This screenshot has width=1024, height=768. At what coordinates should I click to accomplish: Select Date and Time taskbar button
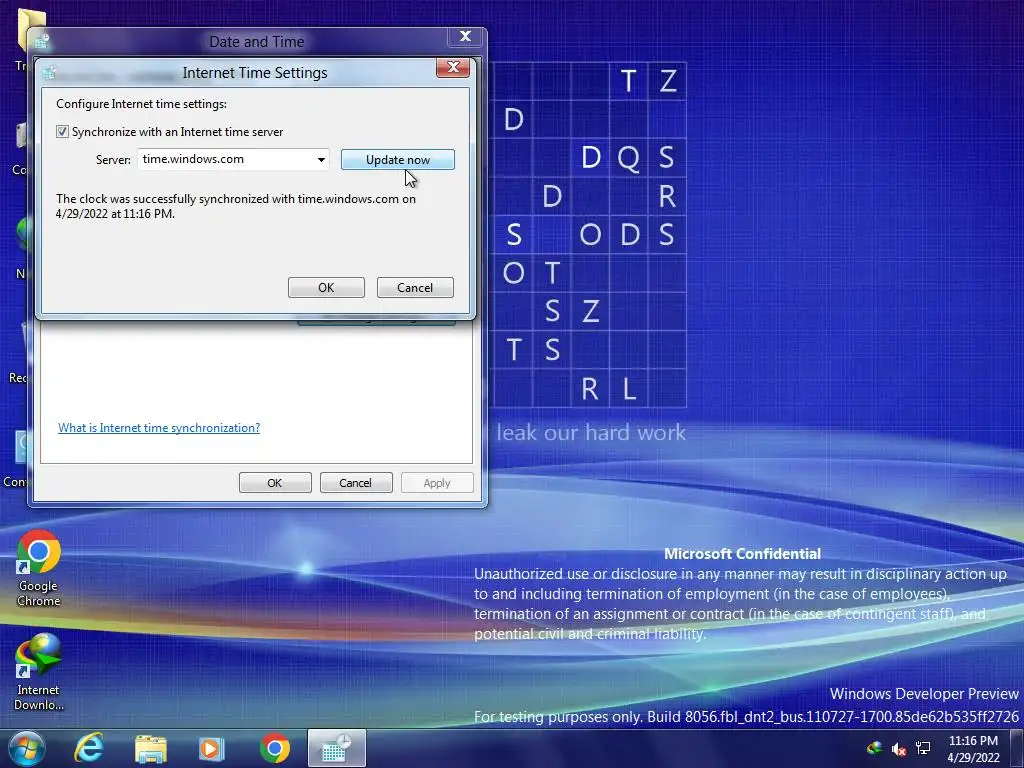[336, 748]
